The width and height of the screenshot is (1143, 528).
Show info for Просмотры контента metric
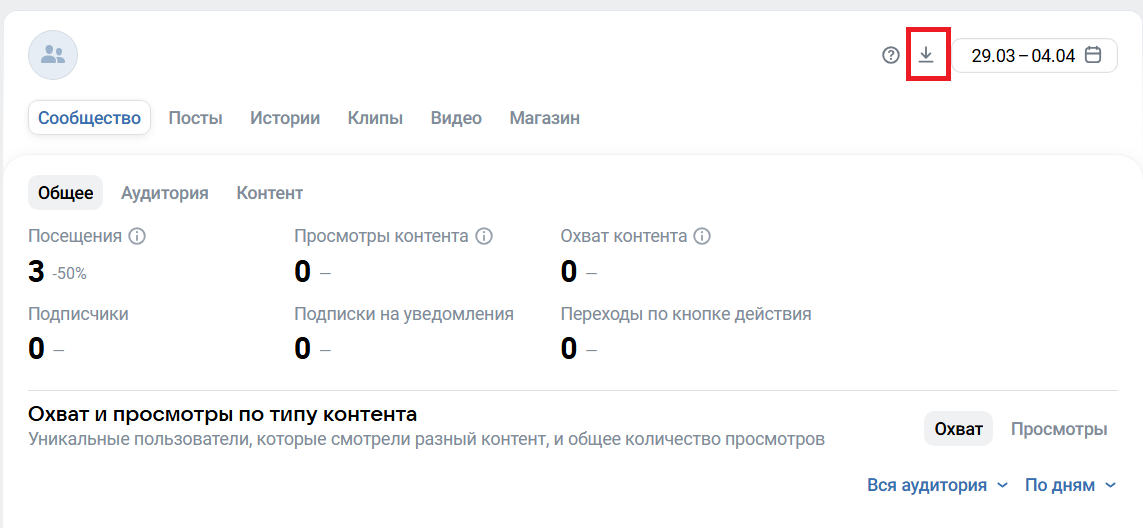(x=484, y=237)
